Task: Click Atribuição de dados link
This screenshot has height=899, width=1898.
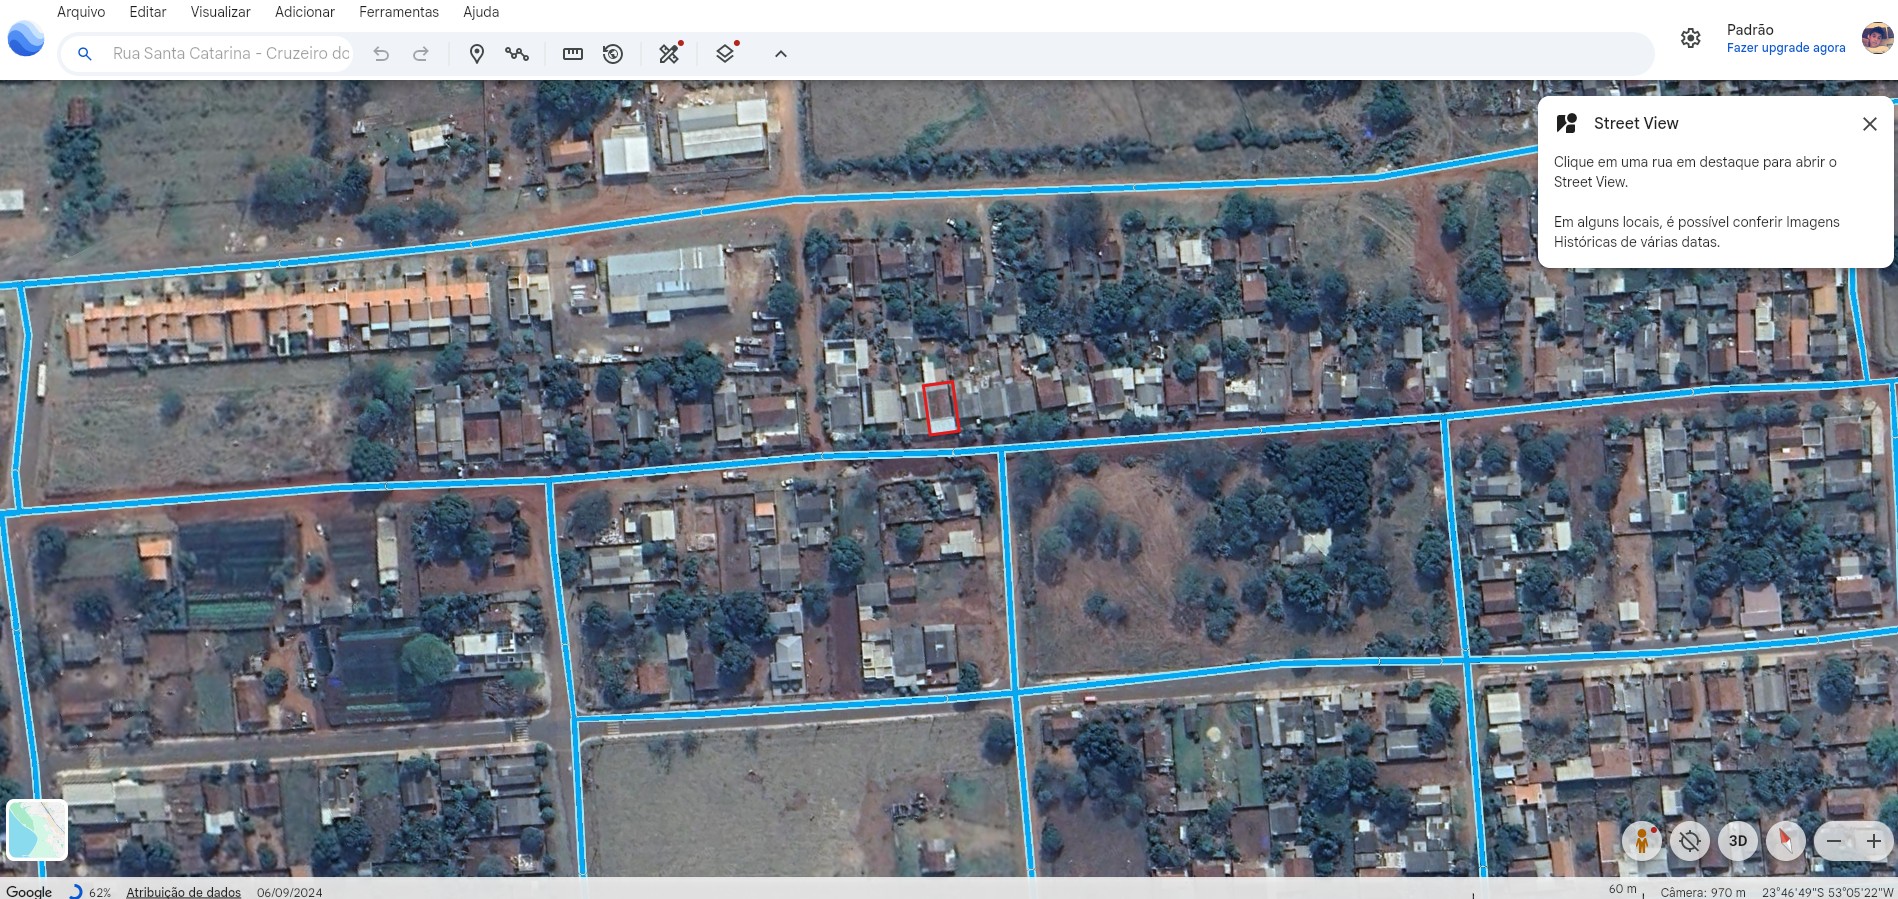Action: click(x=183, y=892)
